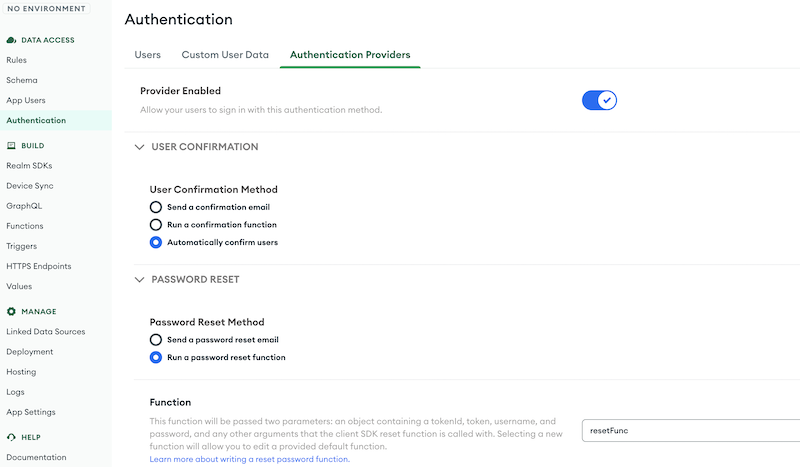
Task: Go to Functions in the sidebar
Action: (x=24, y=226)
